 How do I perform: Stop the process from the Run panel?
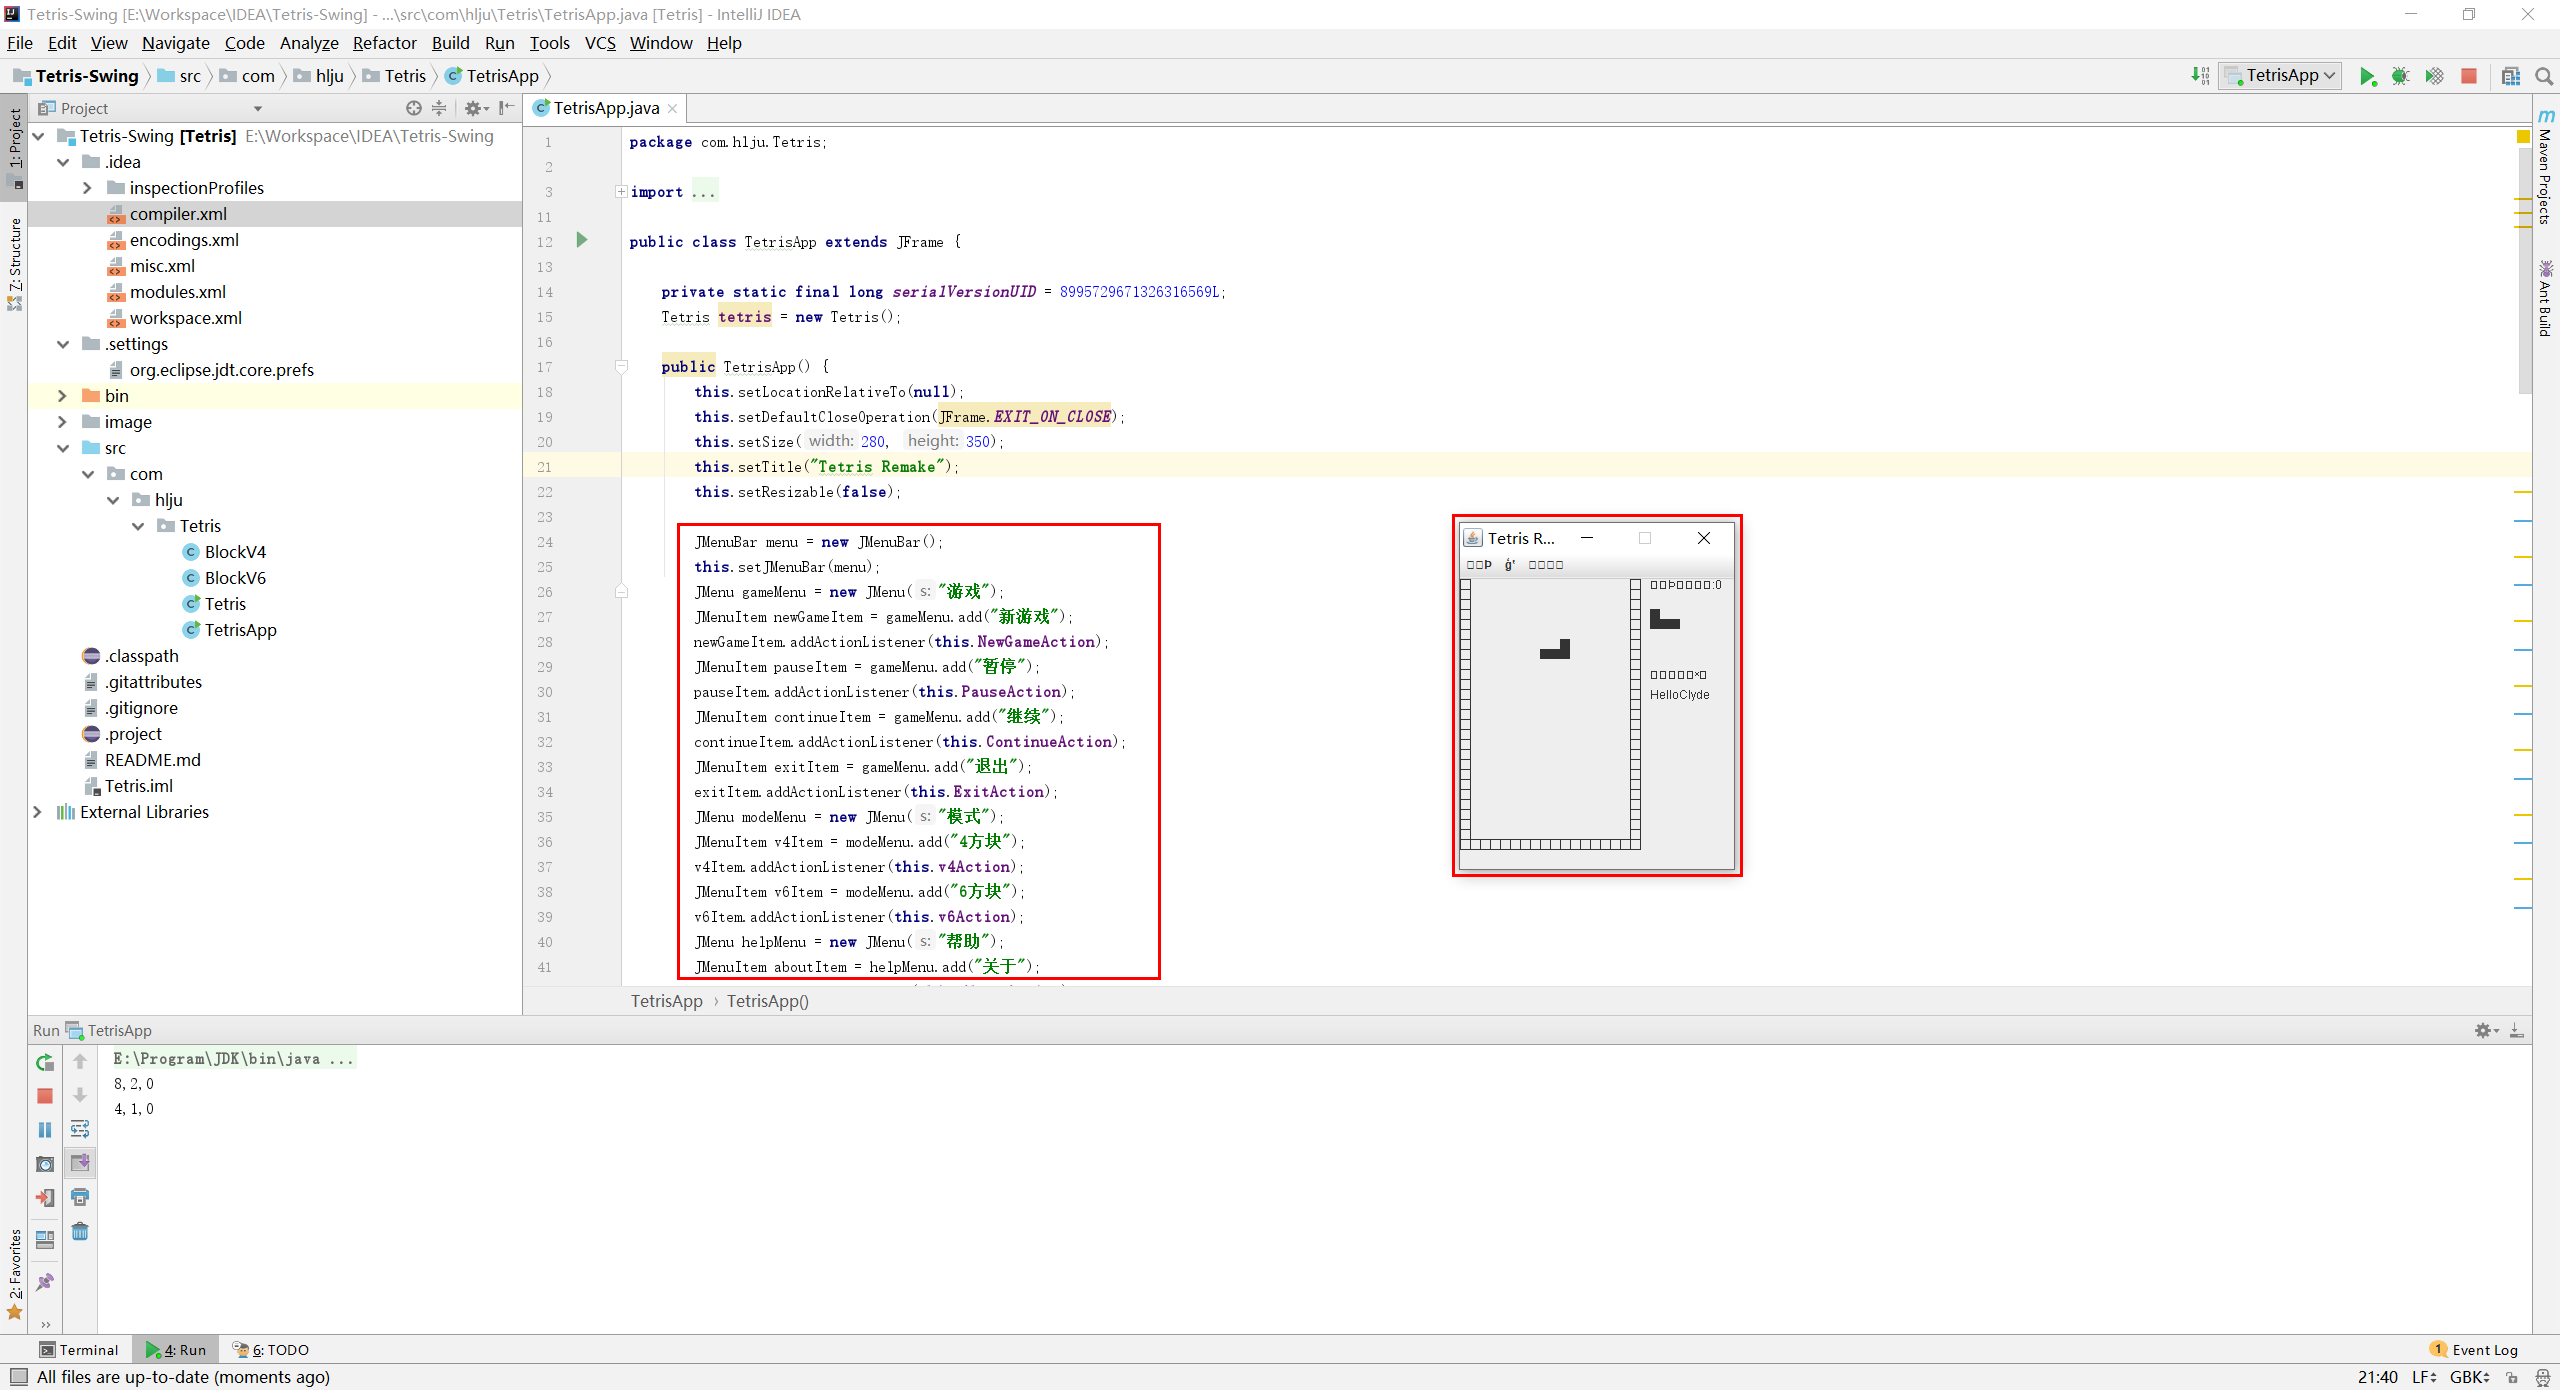[45, 1096]
